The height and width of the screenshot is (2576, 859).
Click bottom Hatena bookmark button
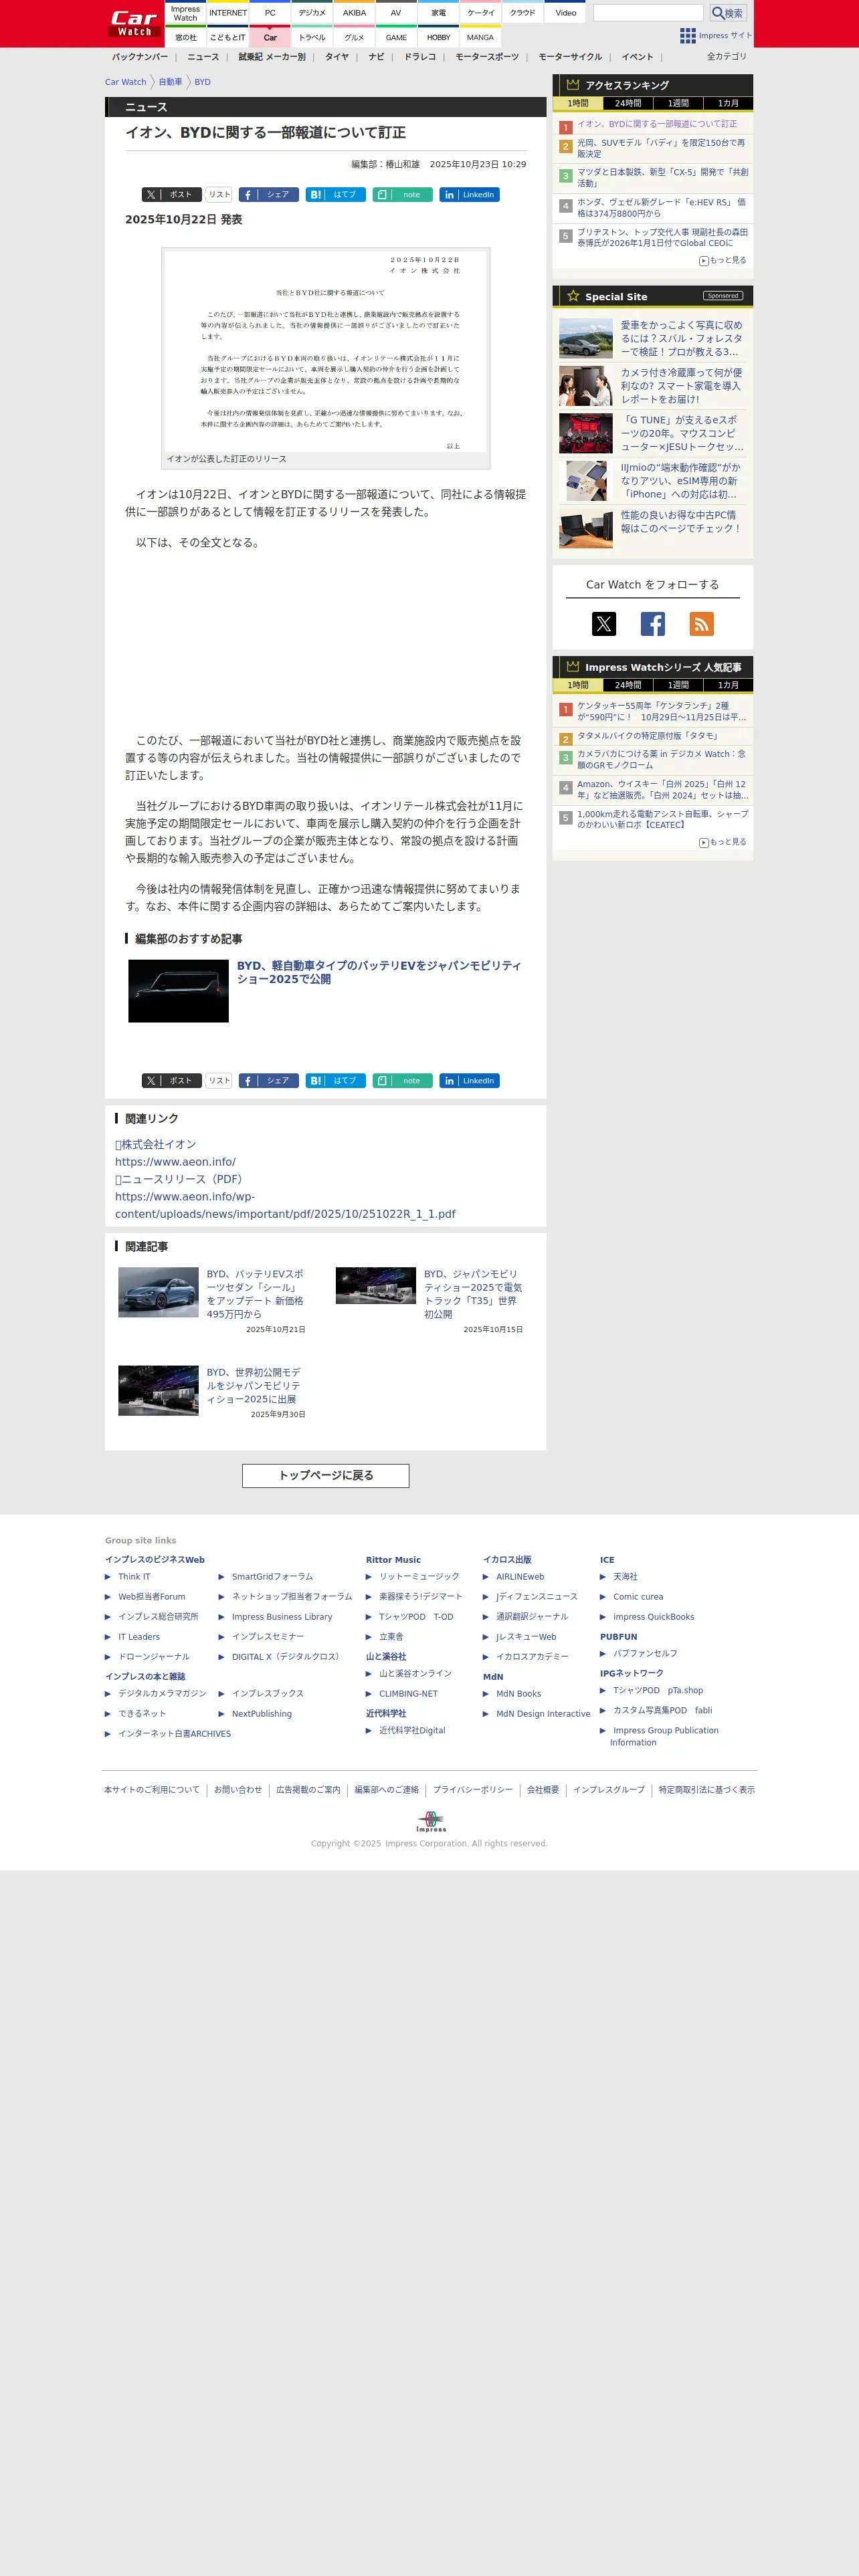335,1080
